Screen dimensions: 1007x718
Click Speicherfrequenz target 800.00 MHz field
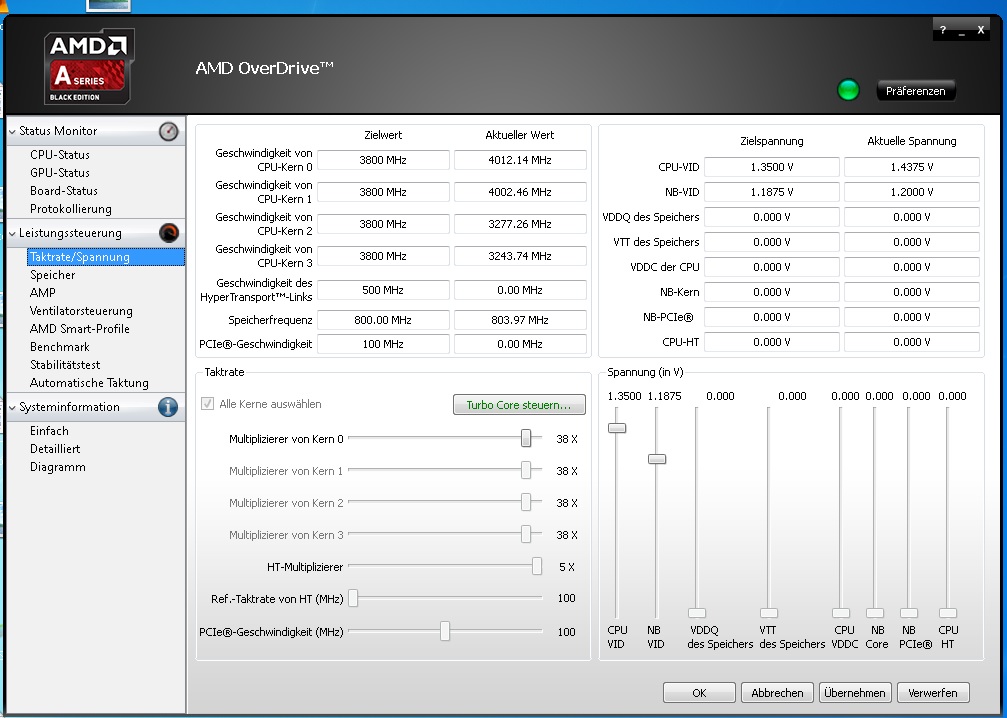383,320
